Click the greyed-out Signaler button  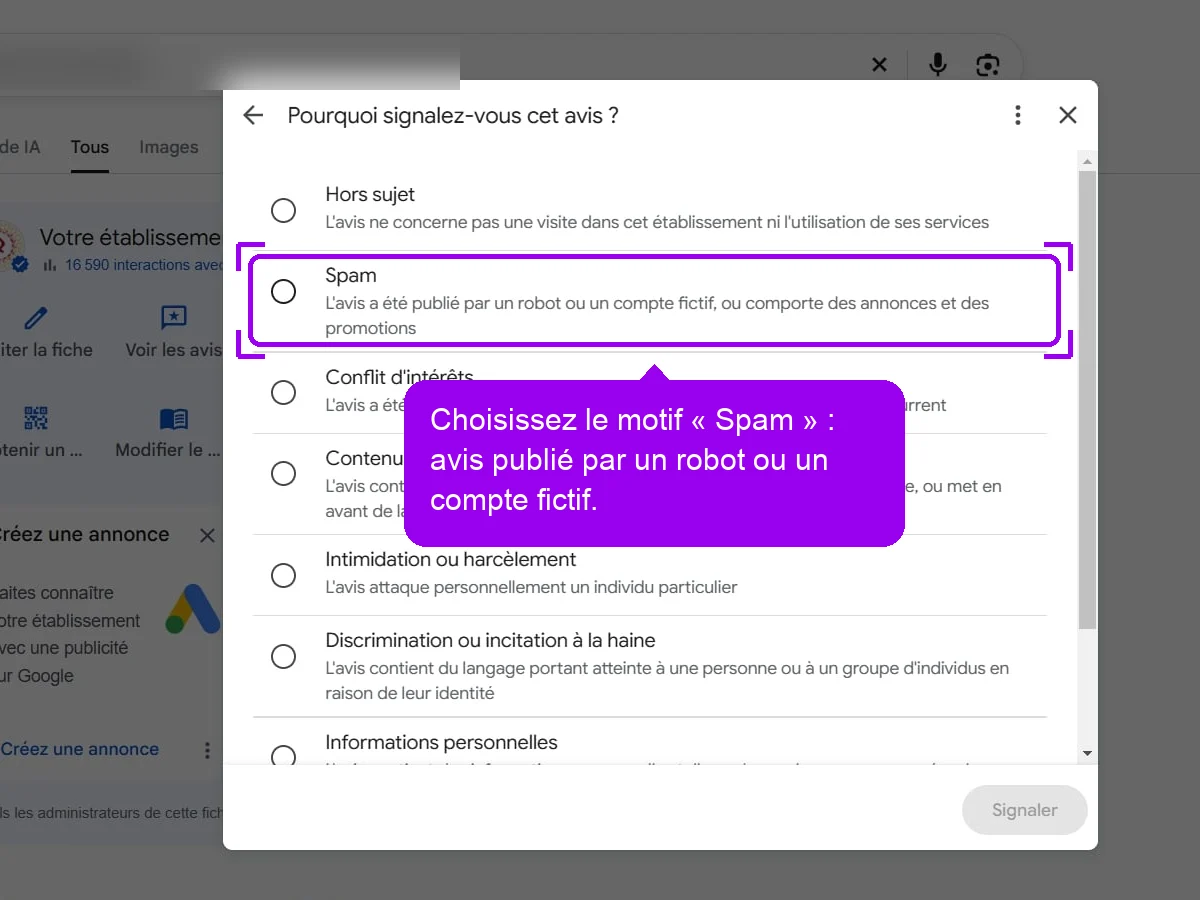point(1024,810)
